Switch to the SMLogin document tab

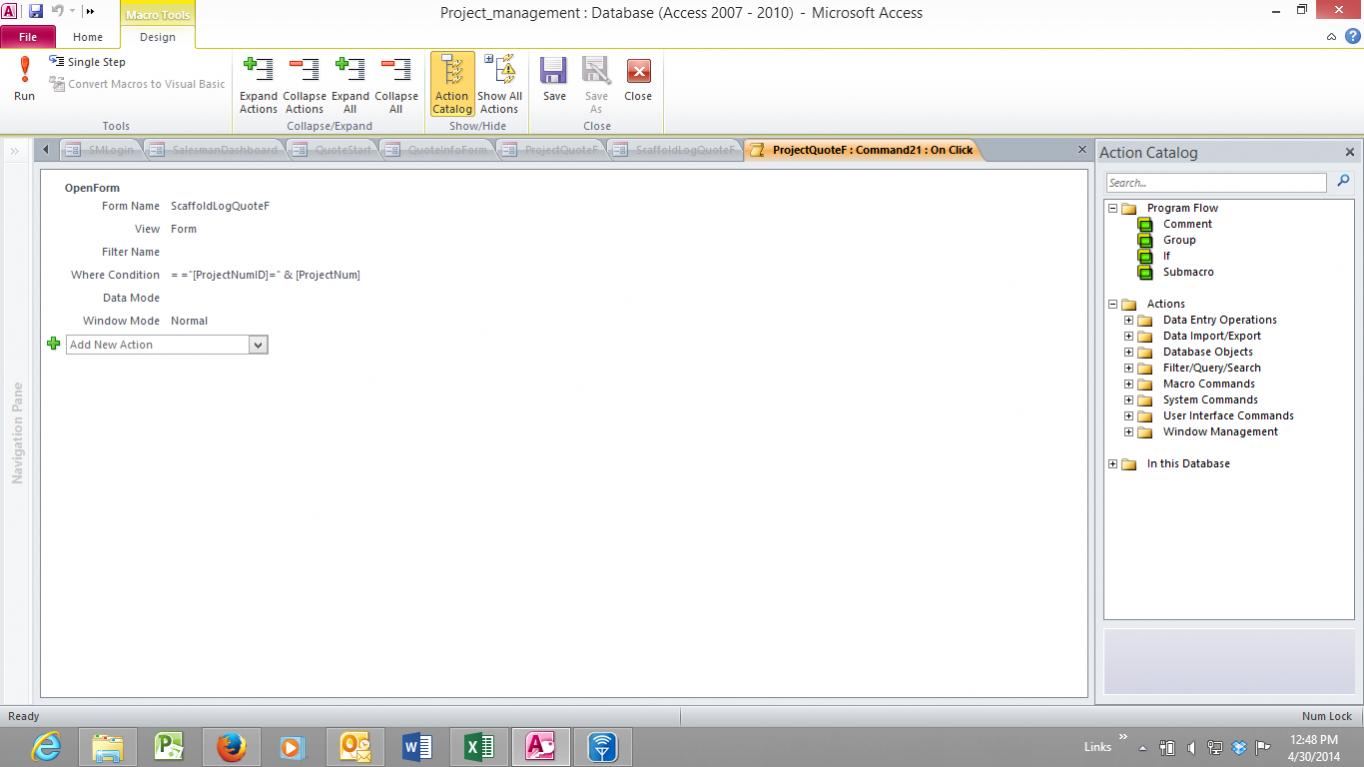click(99, 150)
